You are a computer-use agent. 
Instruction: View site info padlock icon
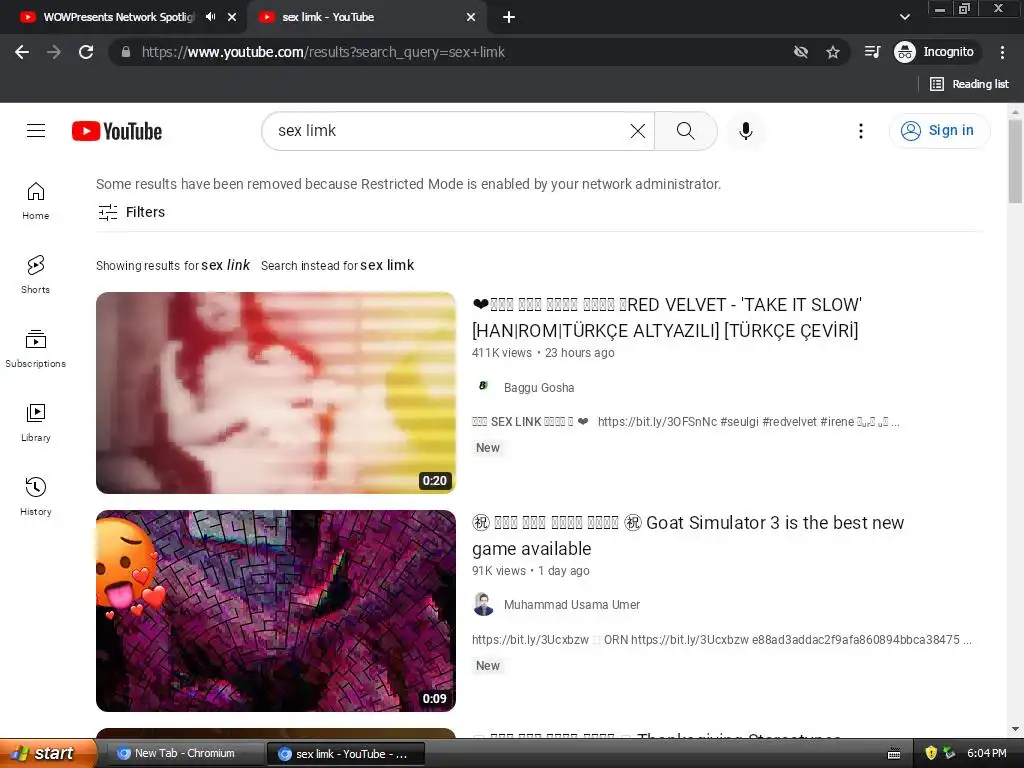click(126, 52)
